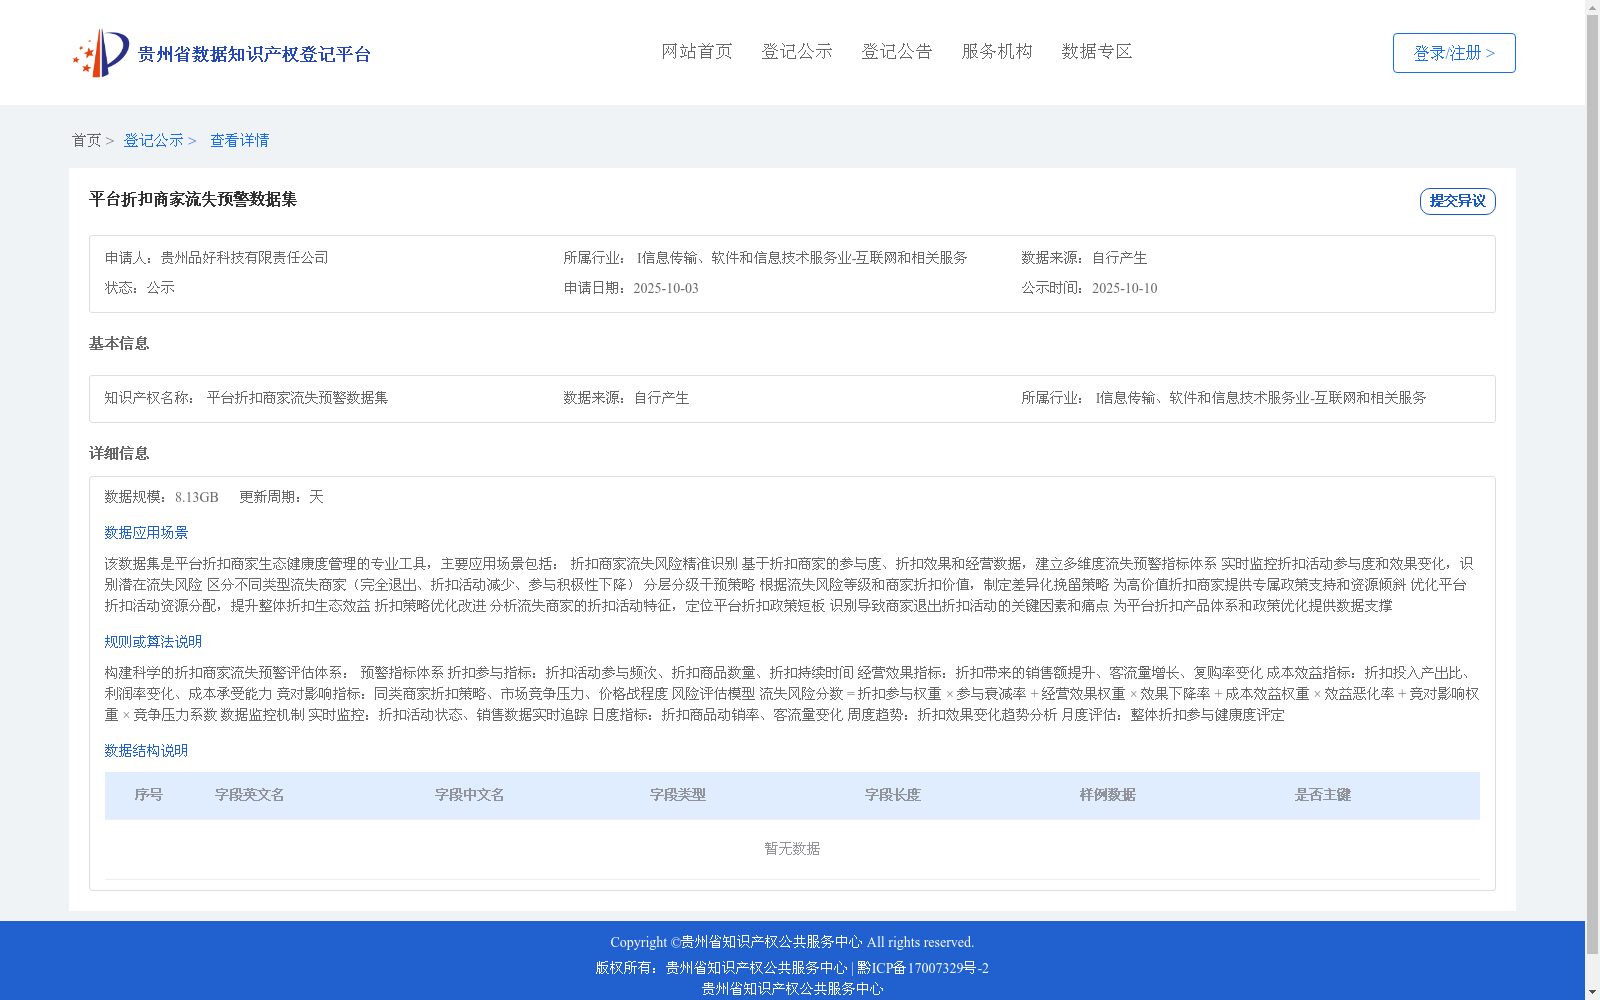Image resolution: width=1600 pixels, height=1000 pixels.
Task: Click the 序号 column header
Action: pyautogui.click(x=149, y=795)
